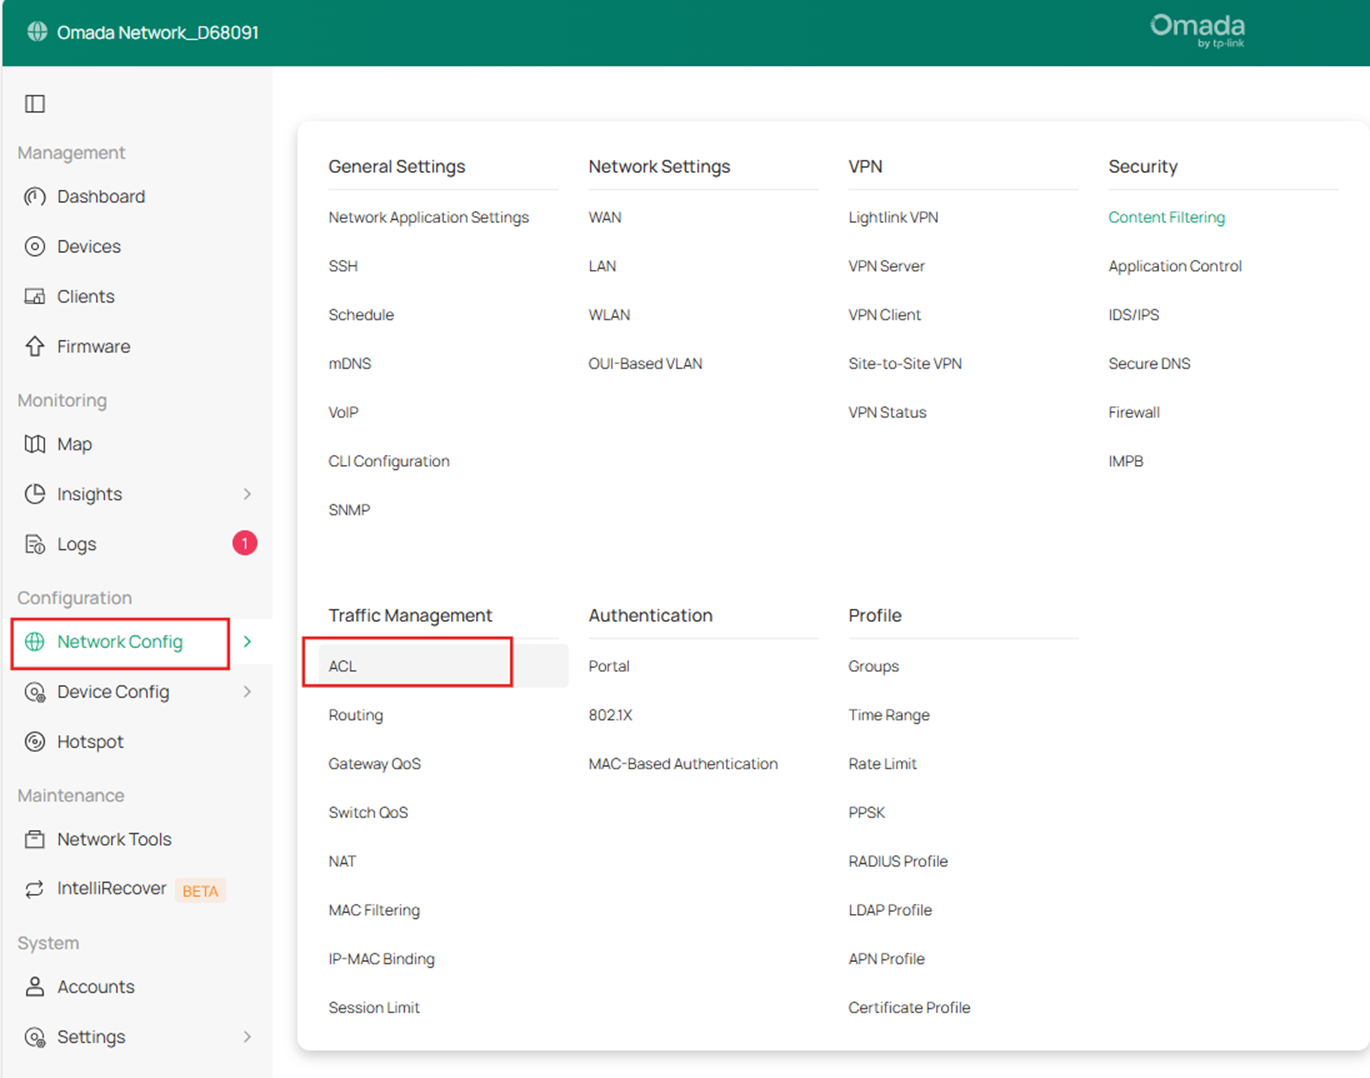Click the Clients monitor icon
Viewport: 1370px width, 1078px height.
click(35, 296)
